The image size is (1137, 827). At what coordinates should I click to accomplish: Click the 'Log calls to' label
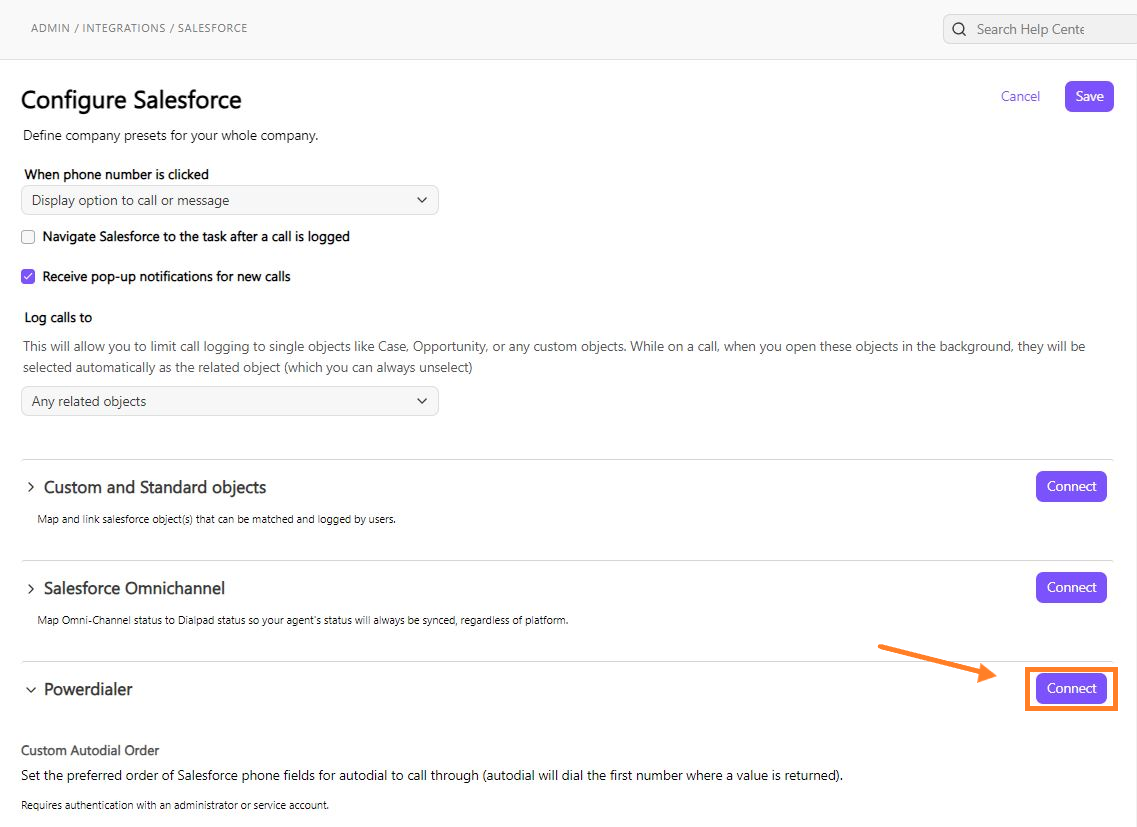58,318
